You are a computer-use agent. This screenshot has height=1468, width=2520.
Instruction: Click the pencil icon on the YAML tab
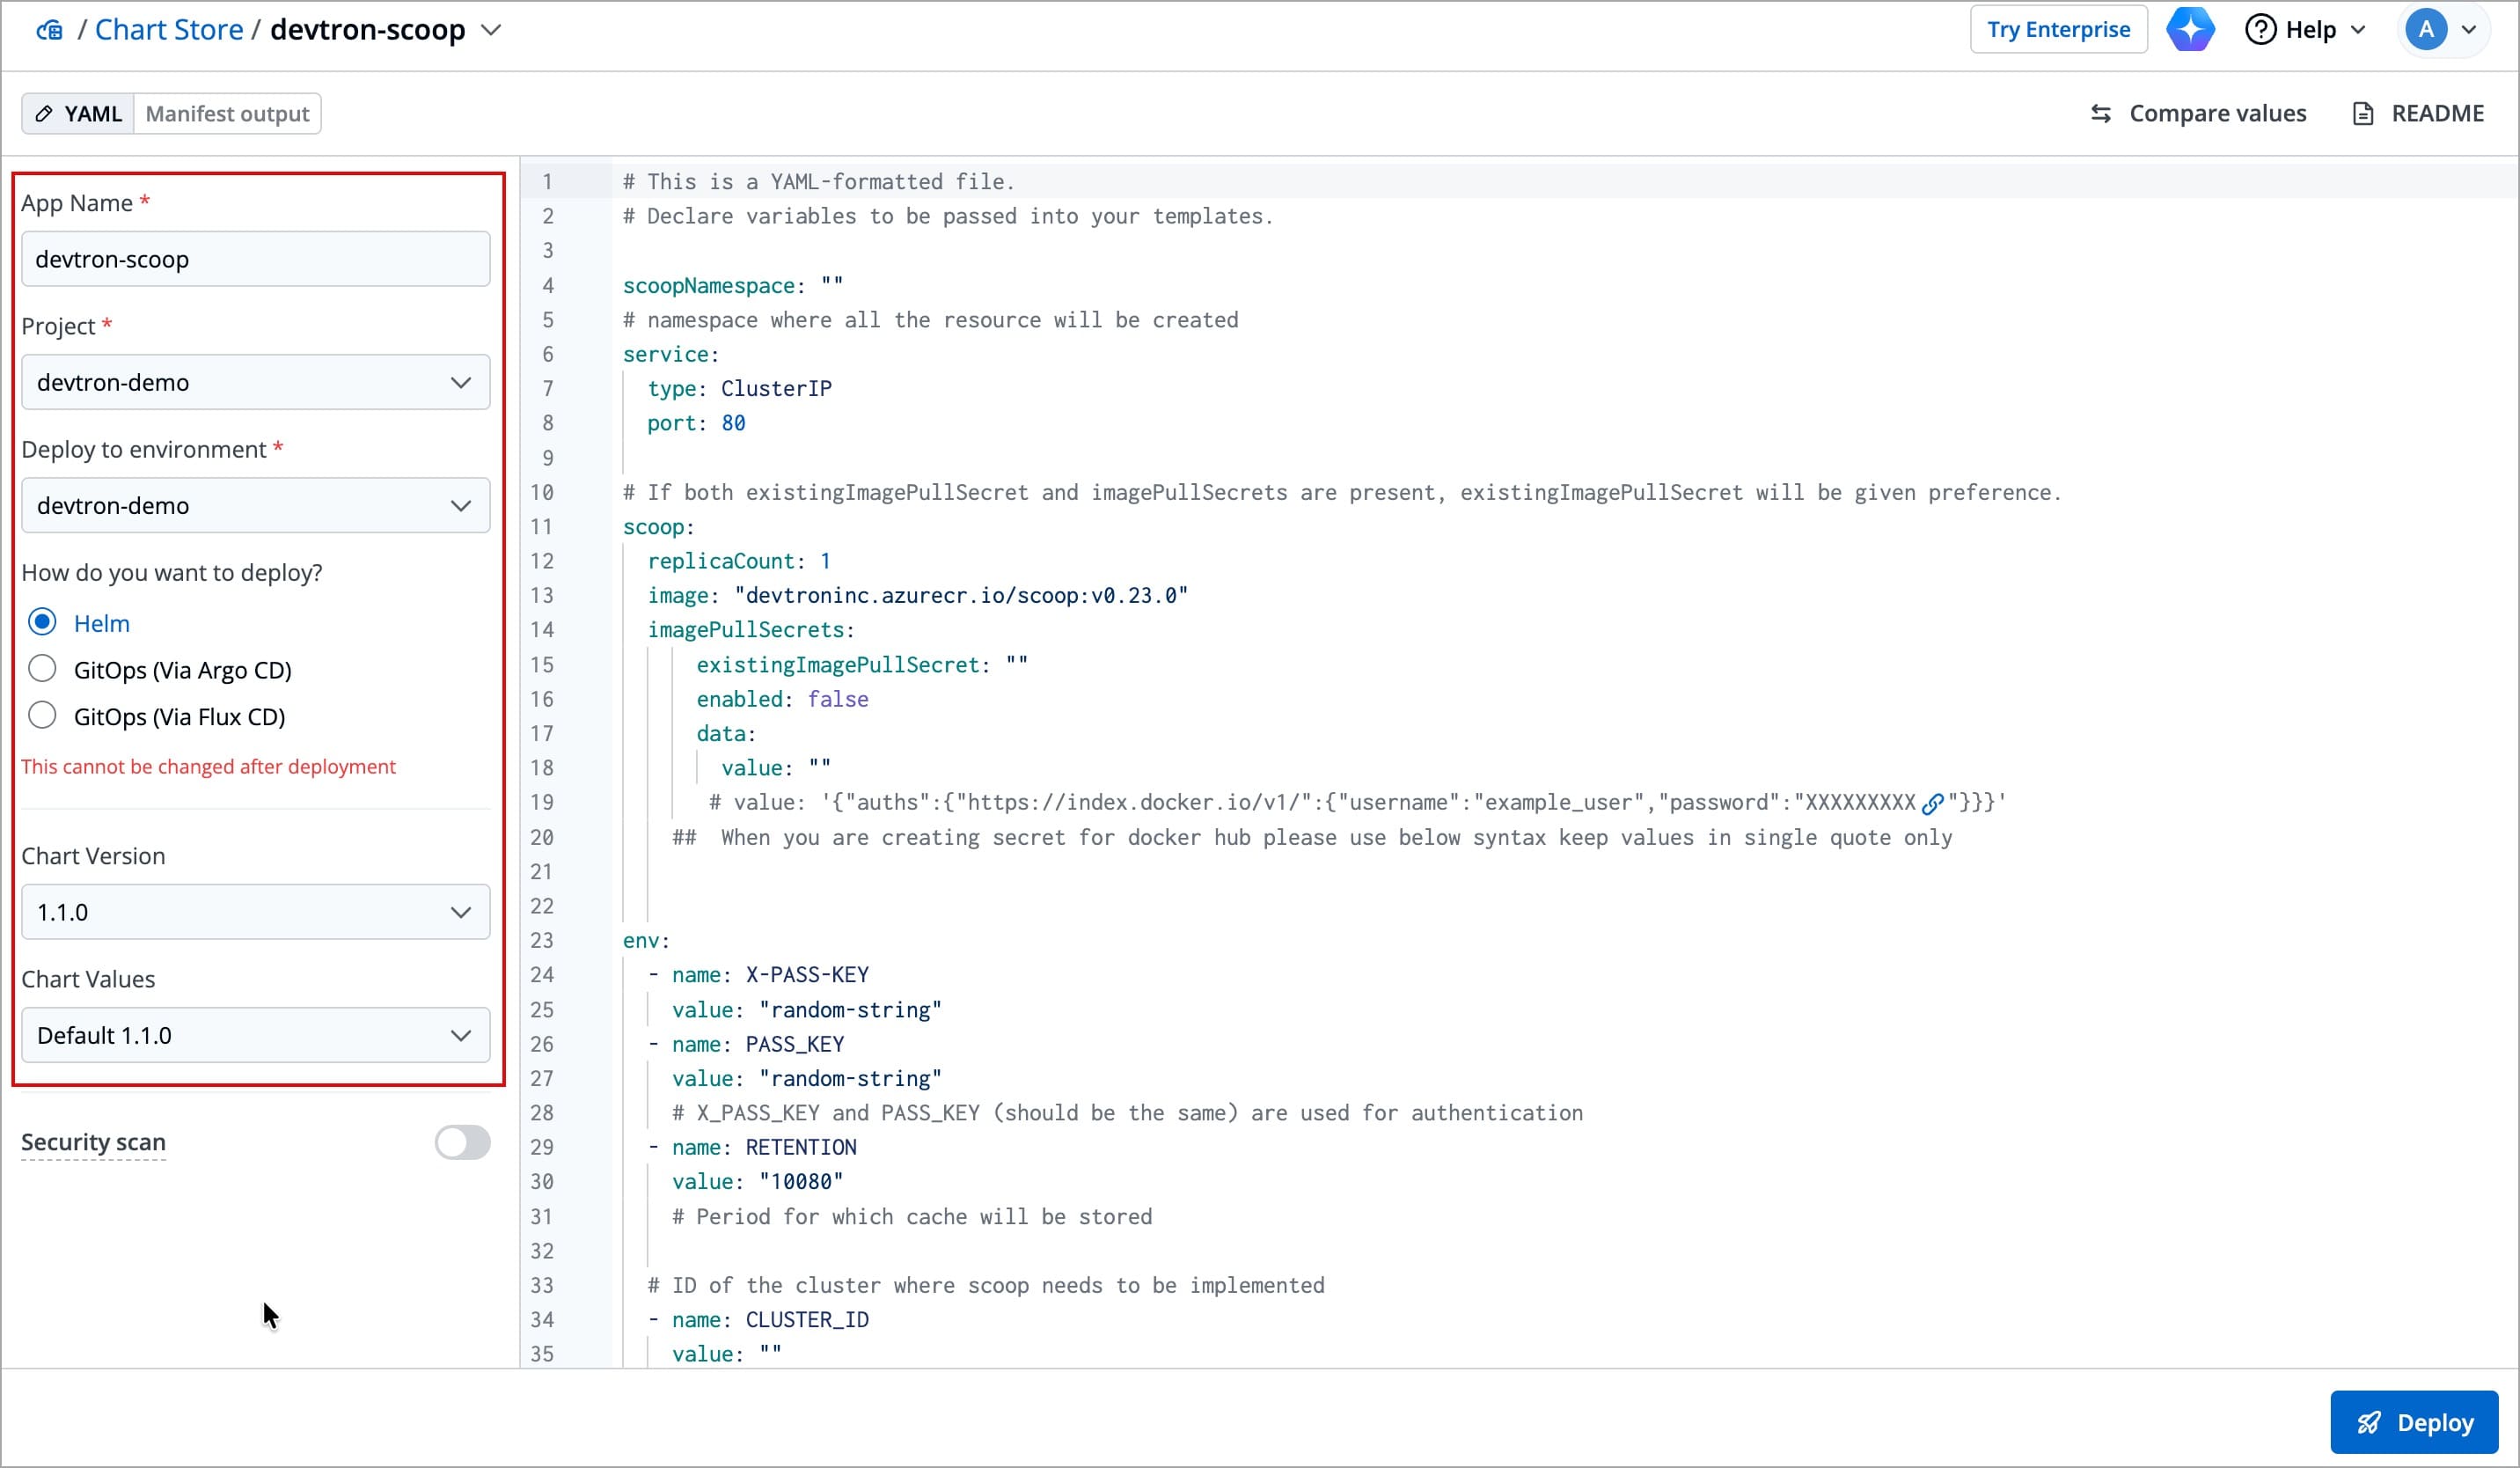pyautogui.click(x=44, y=114)
